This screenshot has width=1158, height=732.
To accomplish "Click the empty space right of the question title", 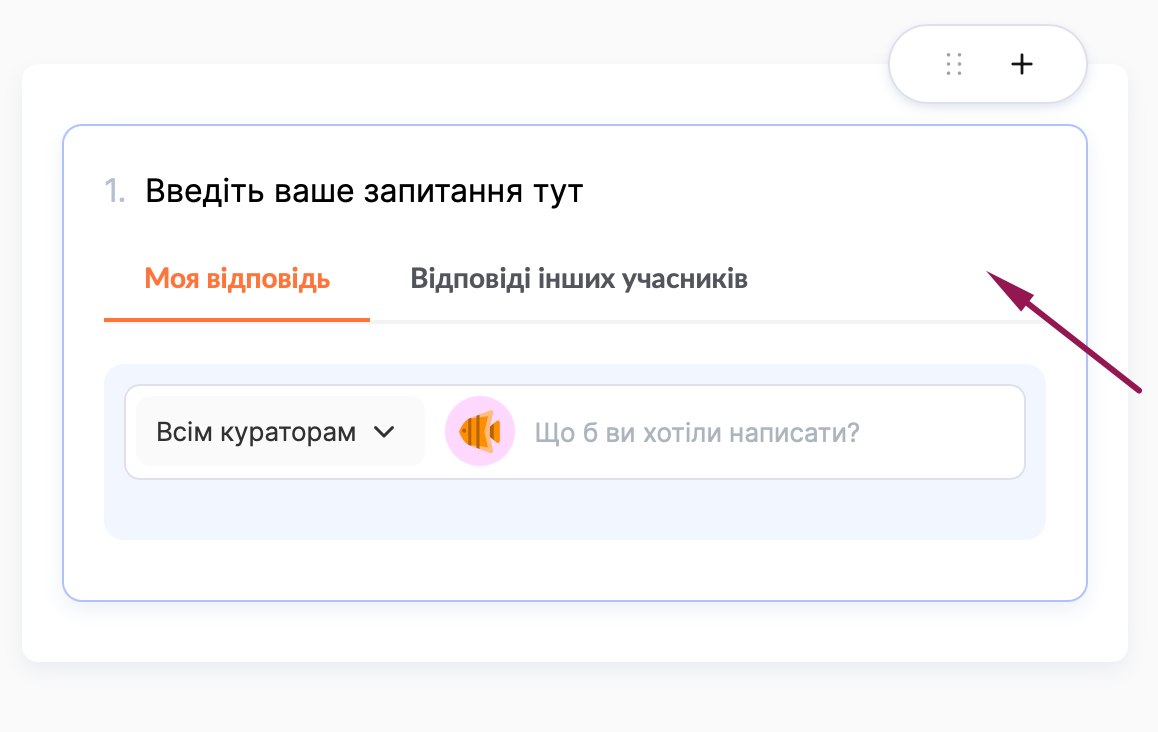I will pos(820,190).
